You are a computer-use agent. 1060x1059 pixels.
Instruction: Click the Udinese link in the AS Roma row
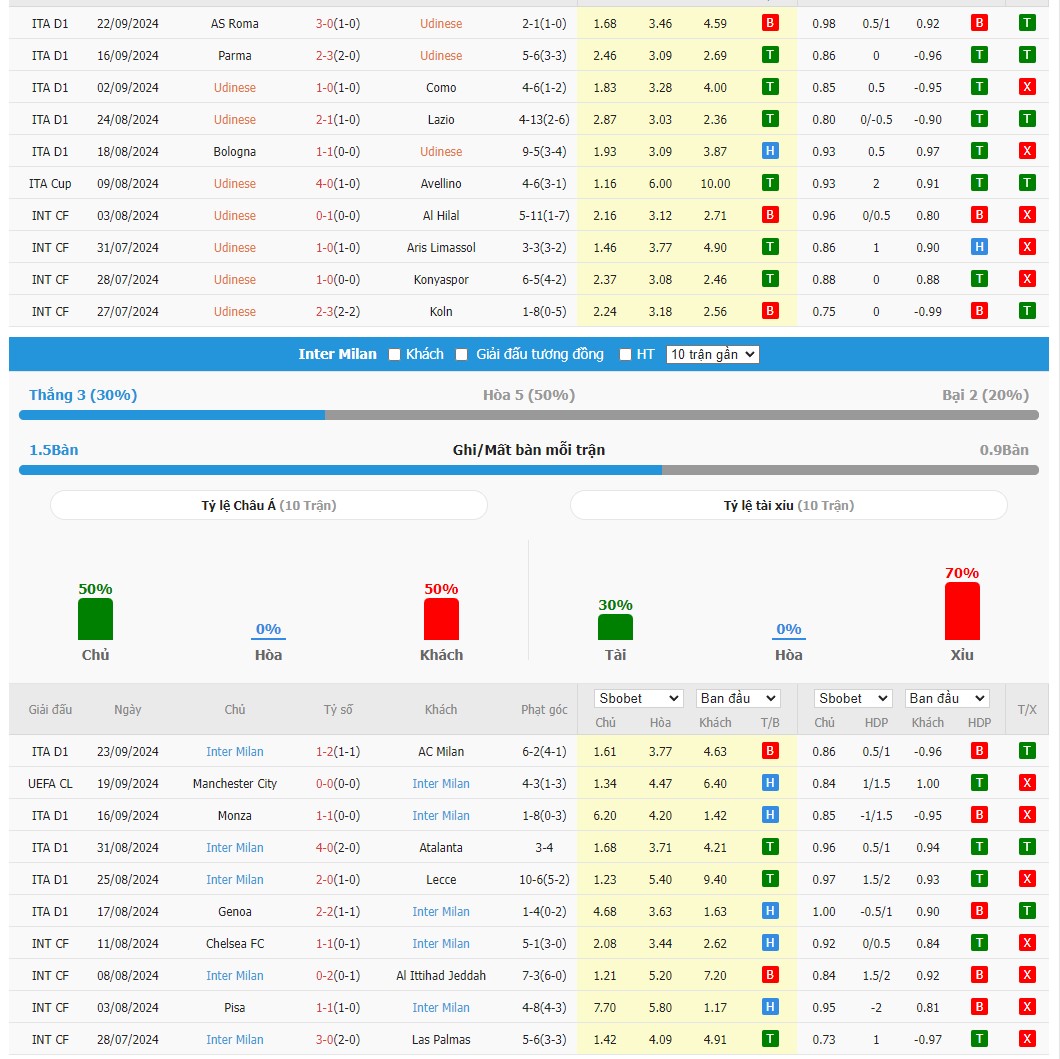[441, 24]
